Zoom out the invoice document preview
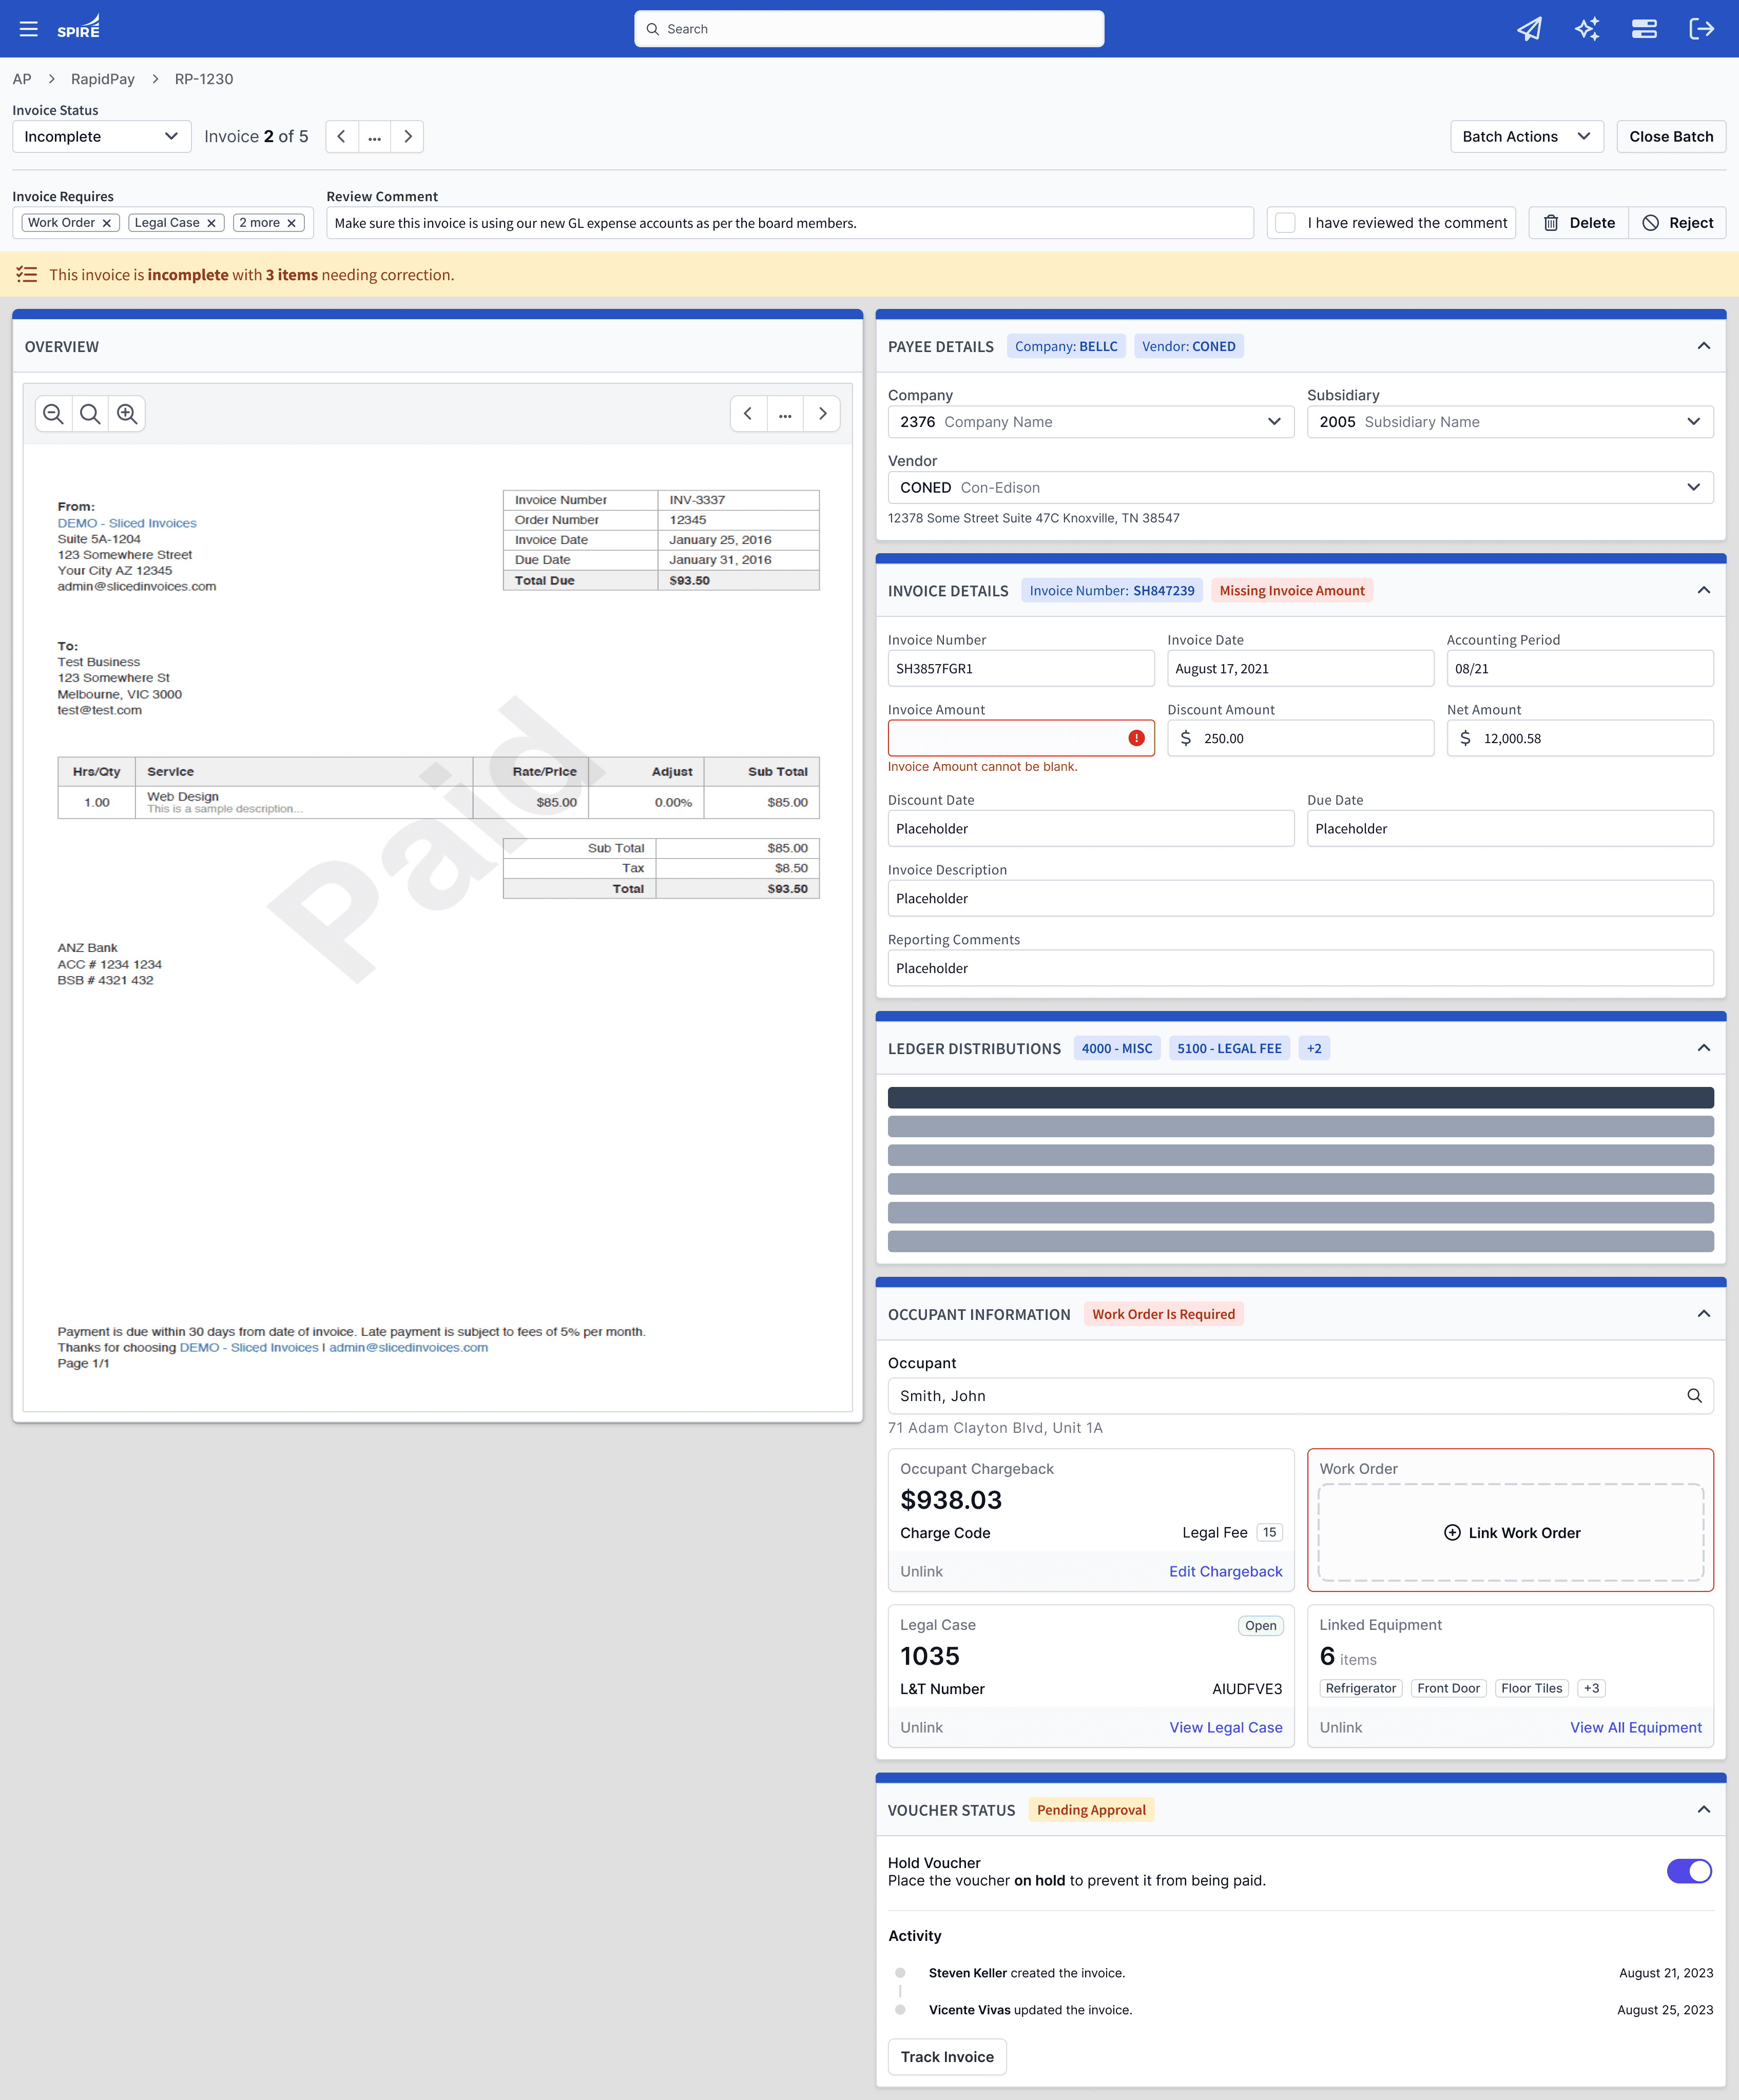Screen dimensions: 1739x2100 pos(54,414)
